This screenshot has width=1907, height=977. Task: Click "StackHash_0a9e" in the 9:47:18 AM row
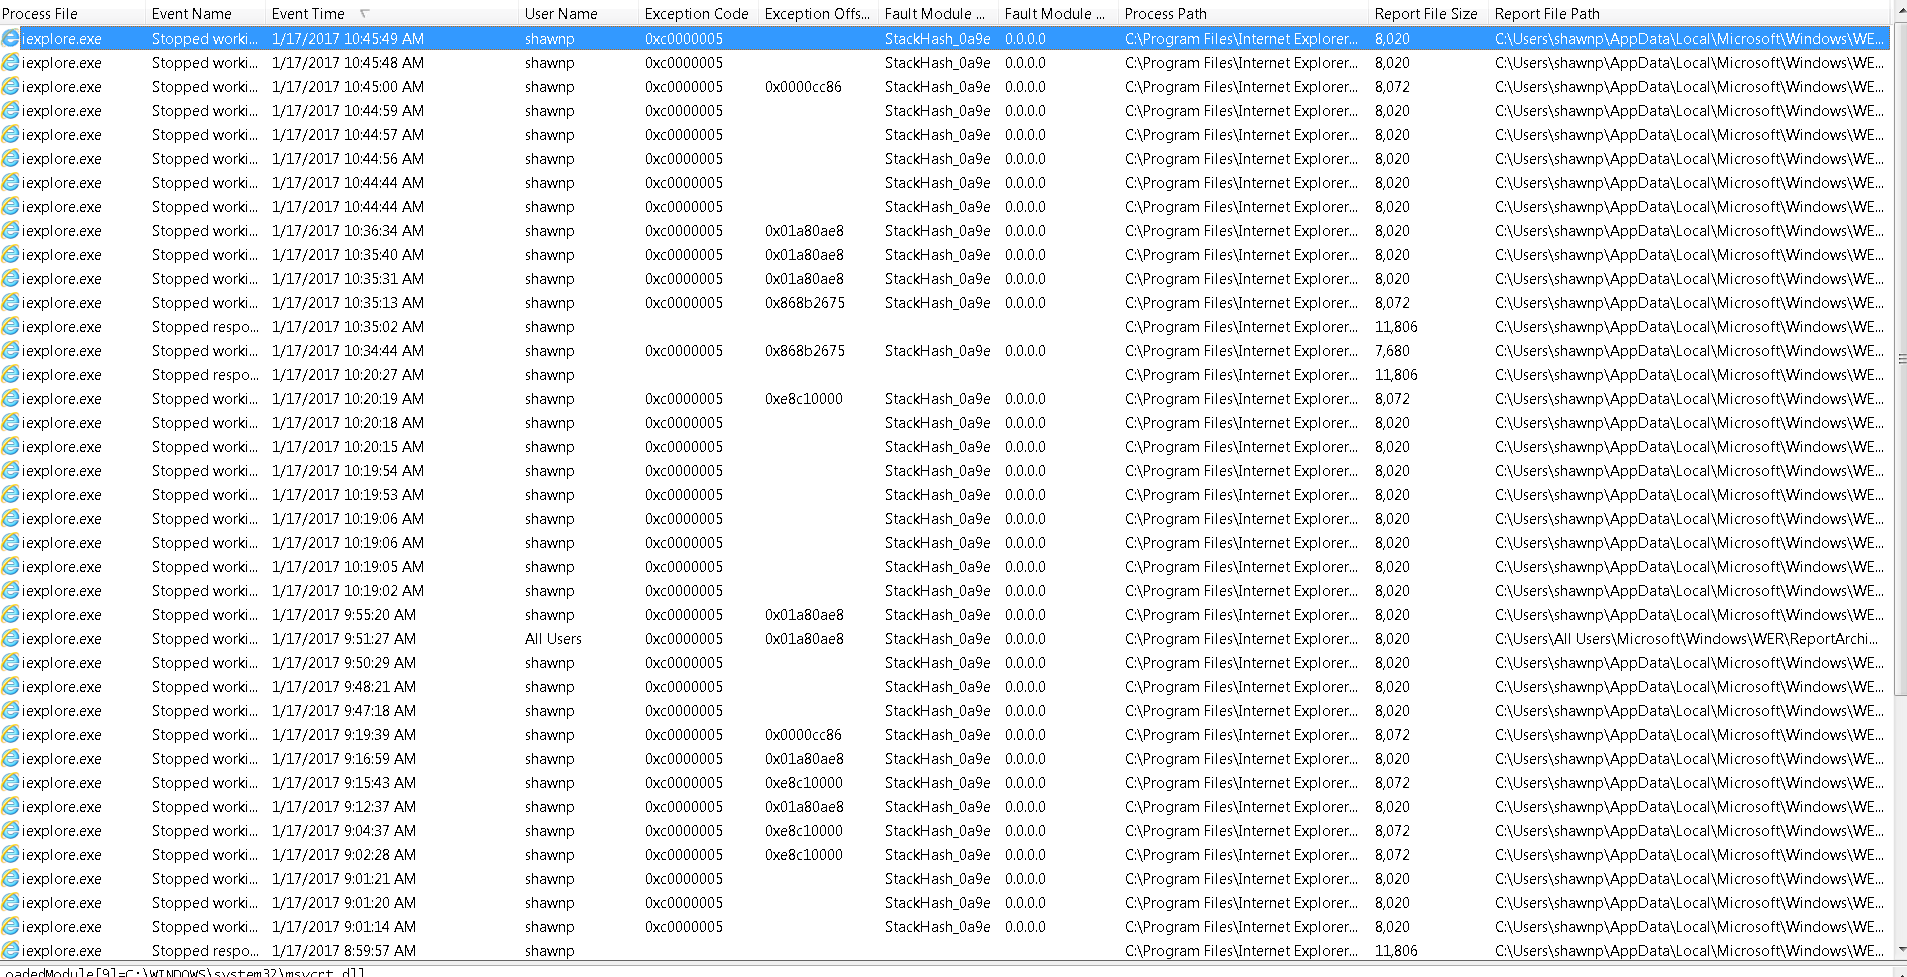pyautogui.click(x=937, y=711)
